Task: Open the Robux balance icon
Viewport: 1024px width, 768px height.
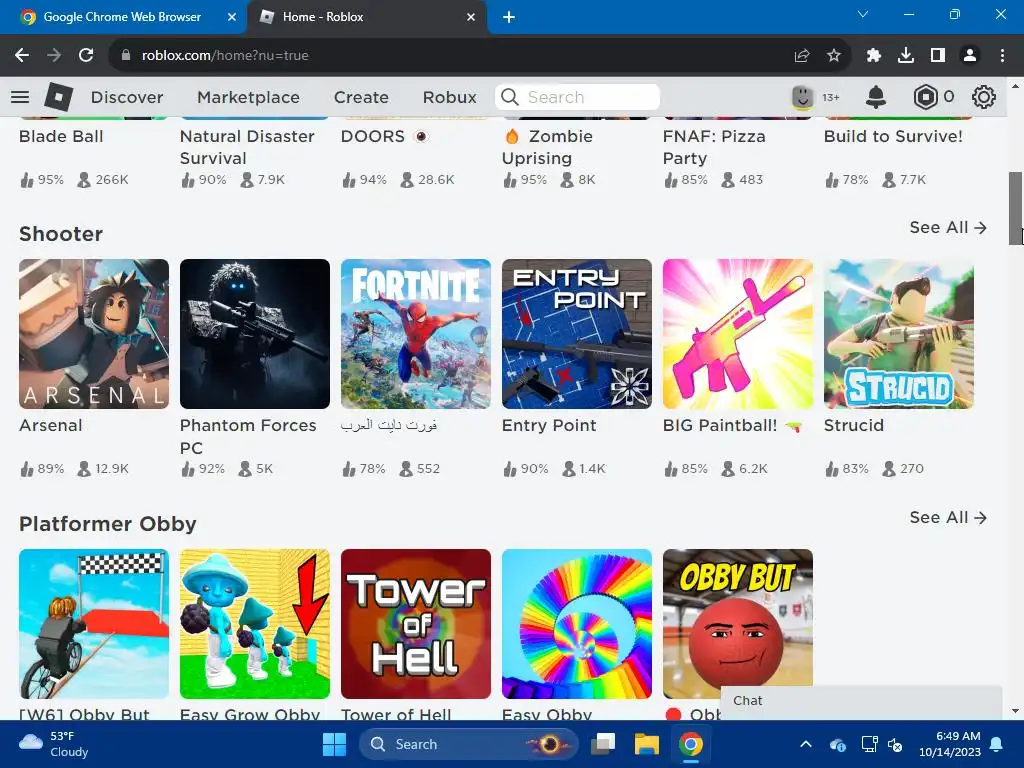Action: (x=925, y=97)
